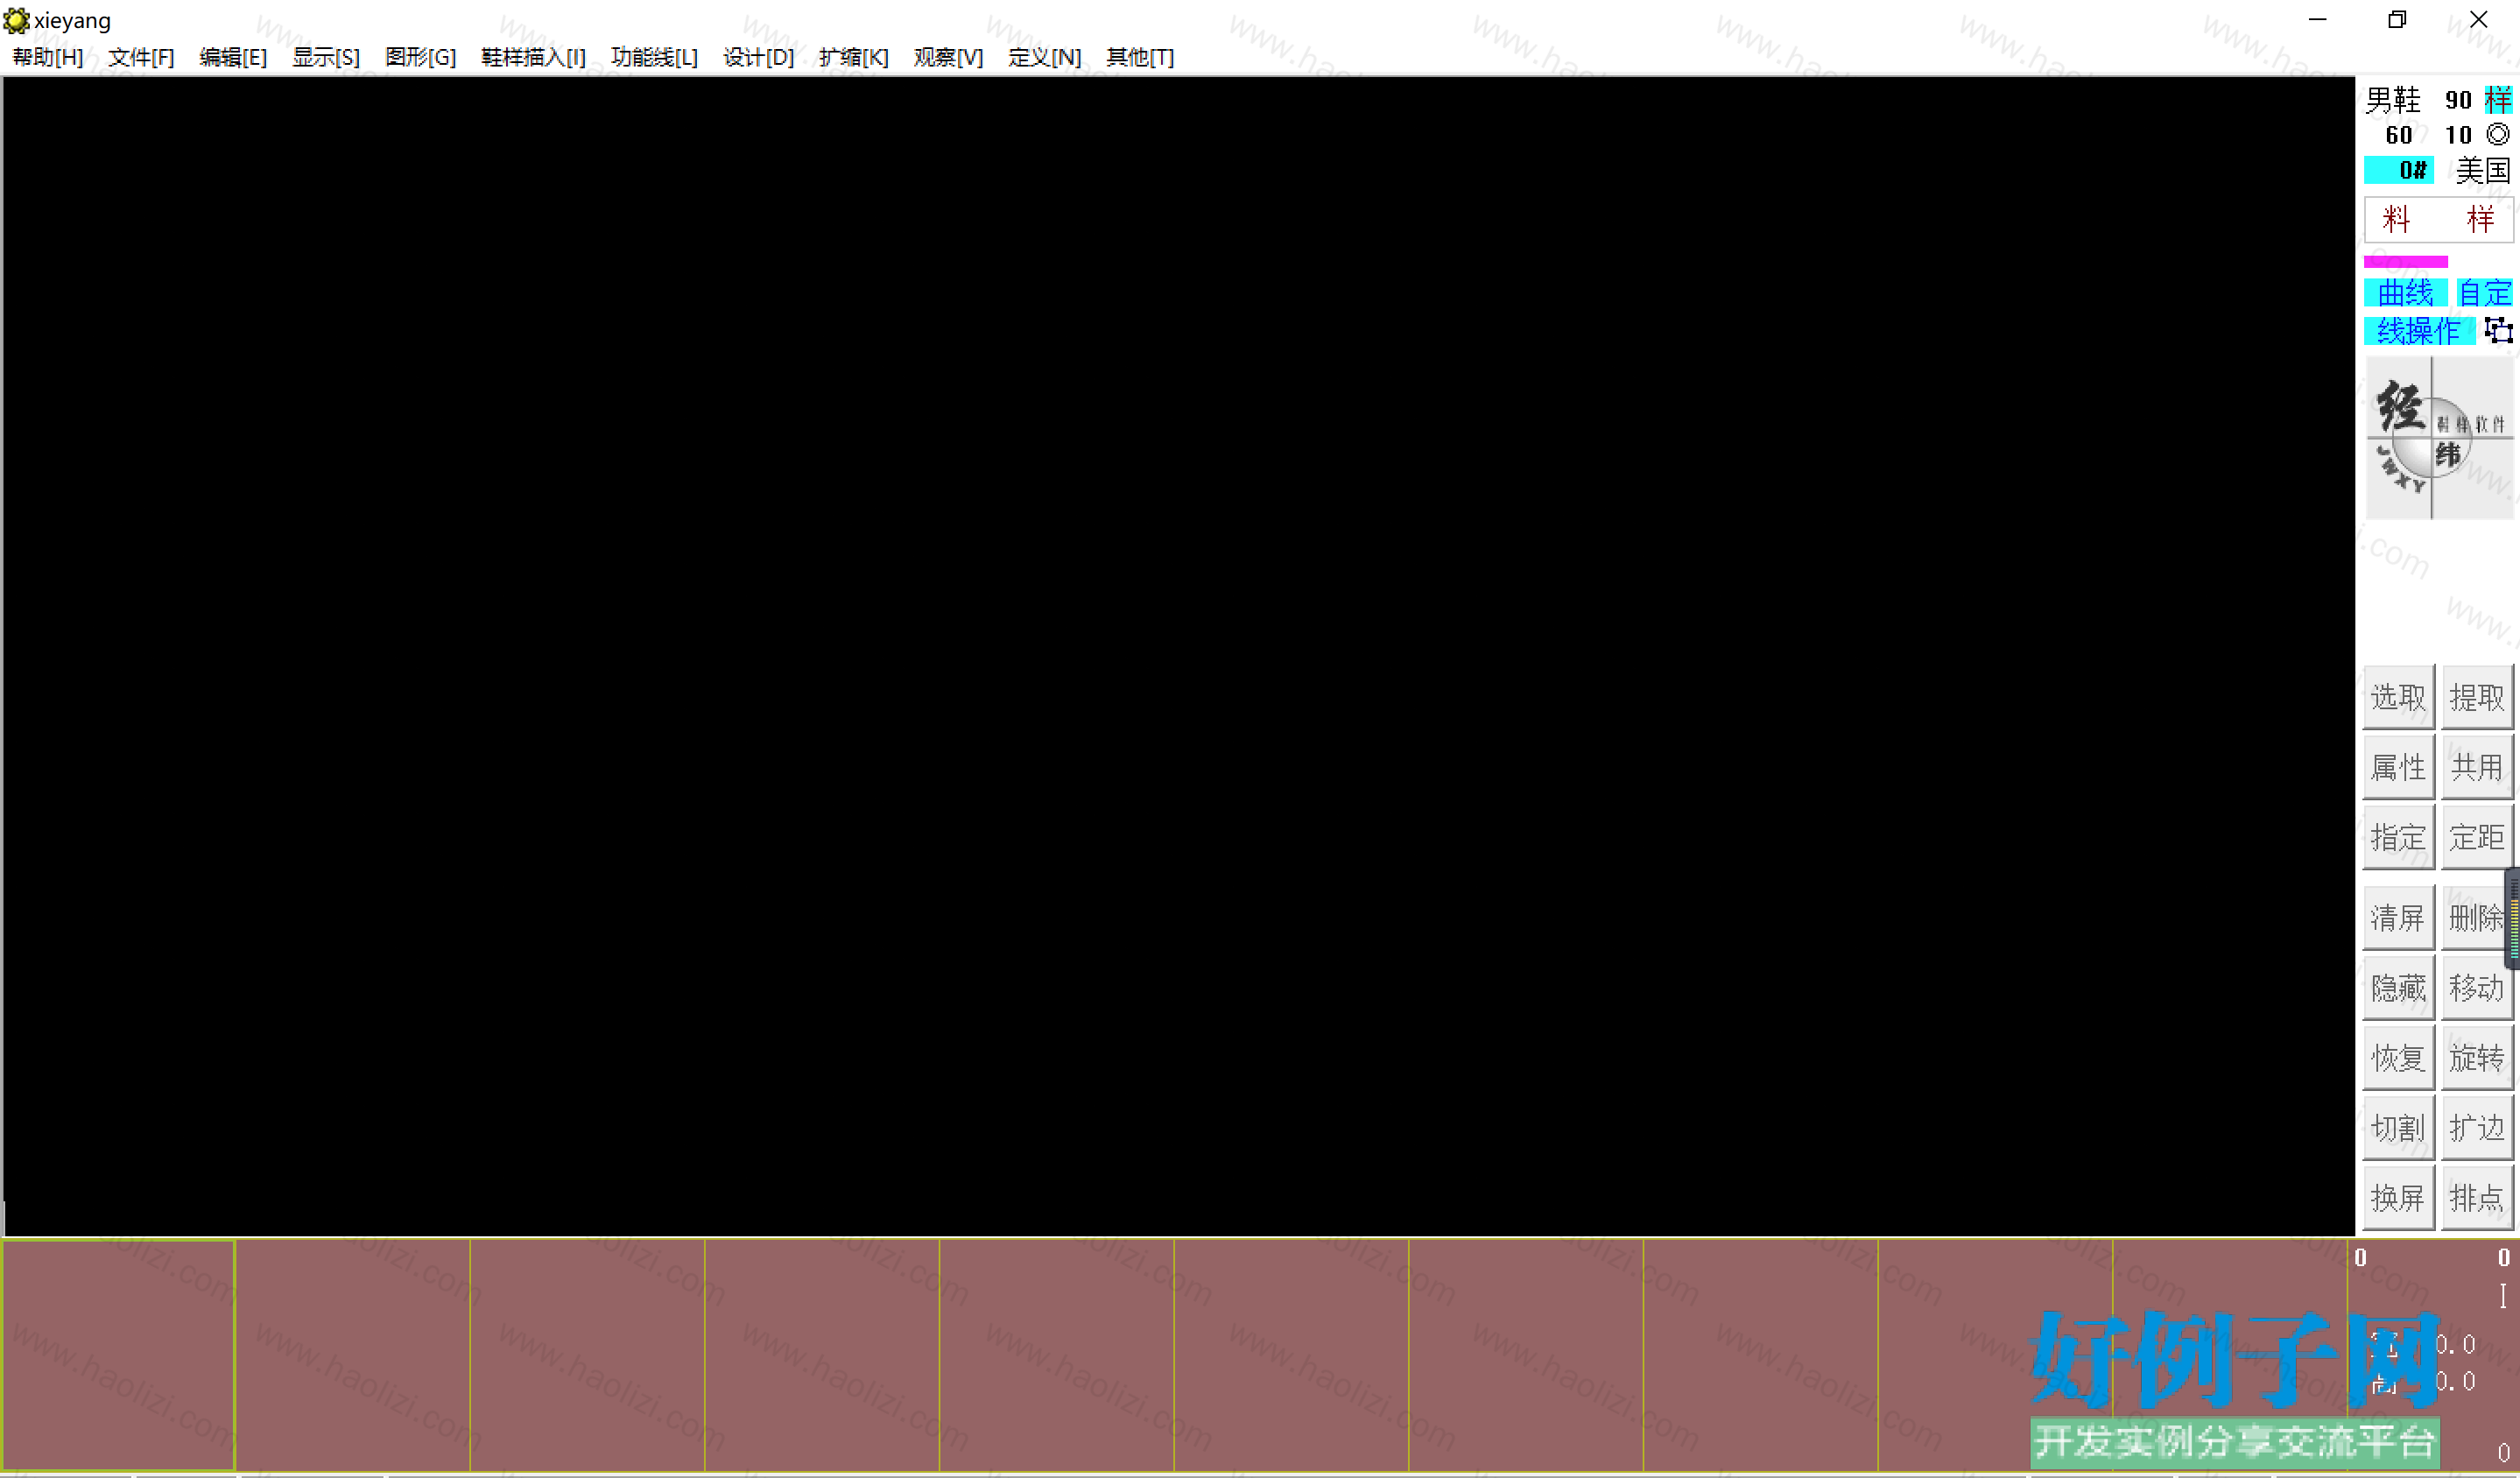Toggle the cyan 样 beside 90
Screen dimensions: 2520x1478
[x=2498, y=100]
